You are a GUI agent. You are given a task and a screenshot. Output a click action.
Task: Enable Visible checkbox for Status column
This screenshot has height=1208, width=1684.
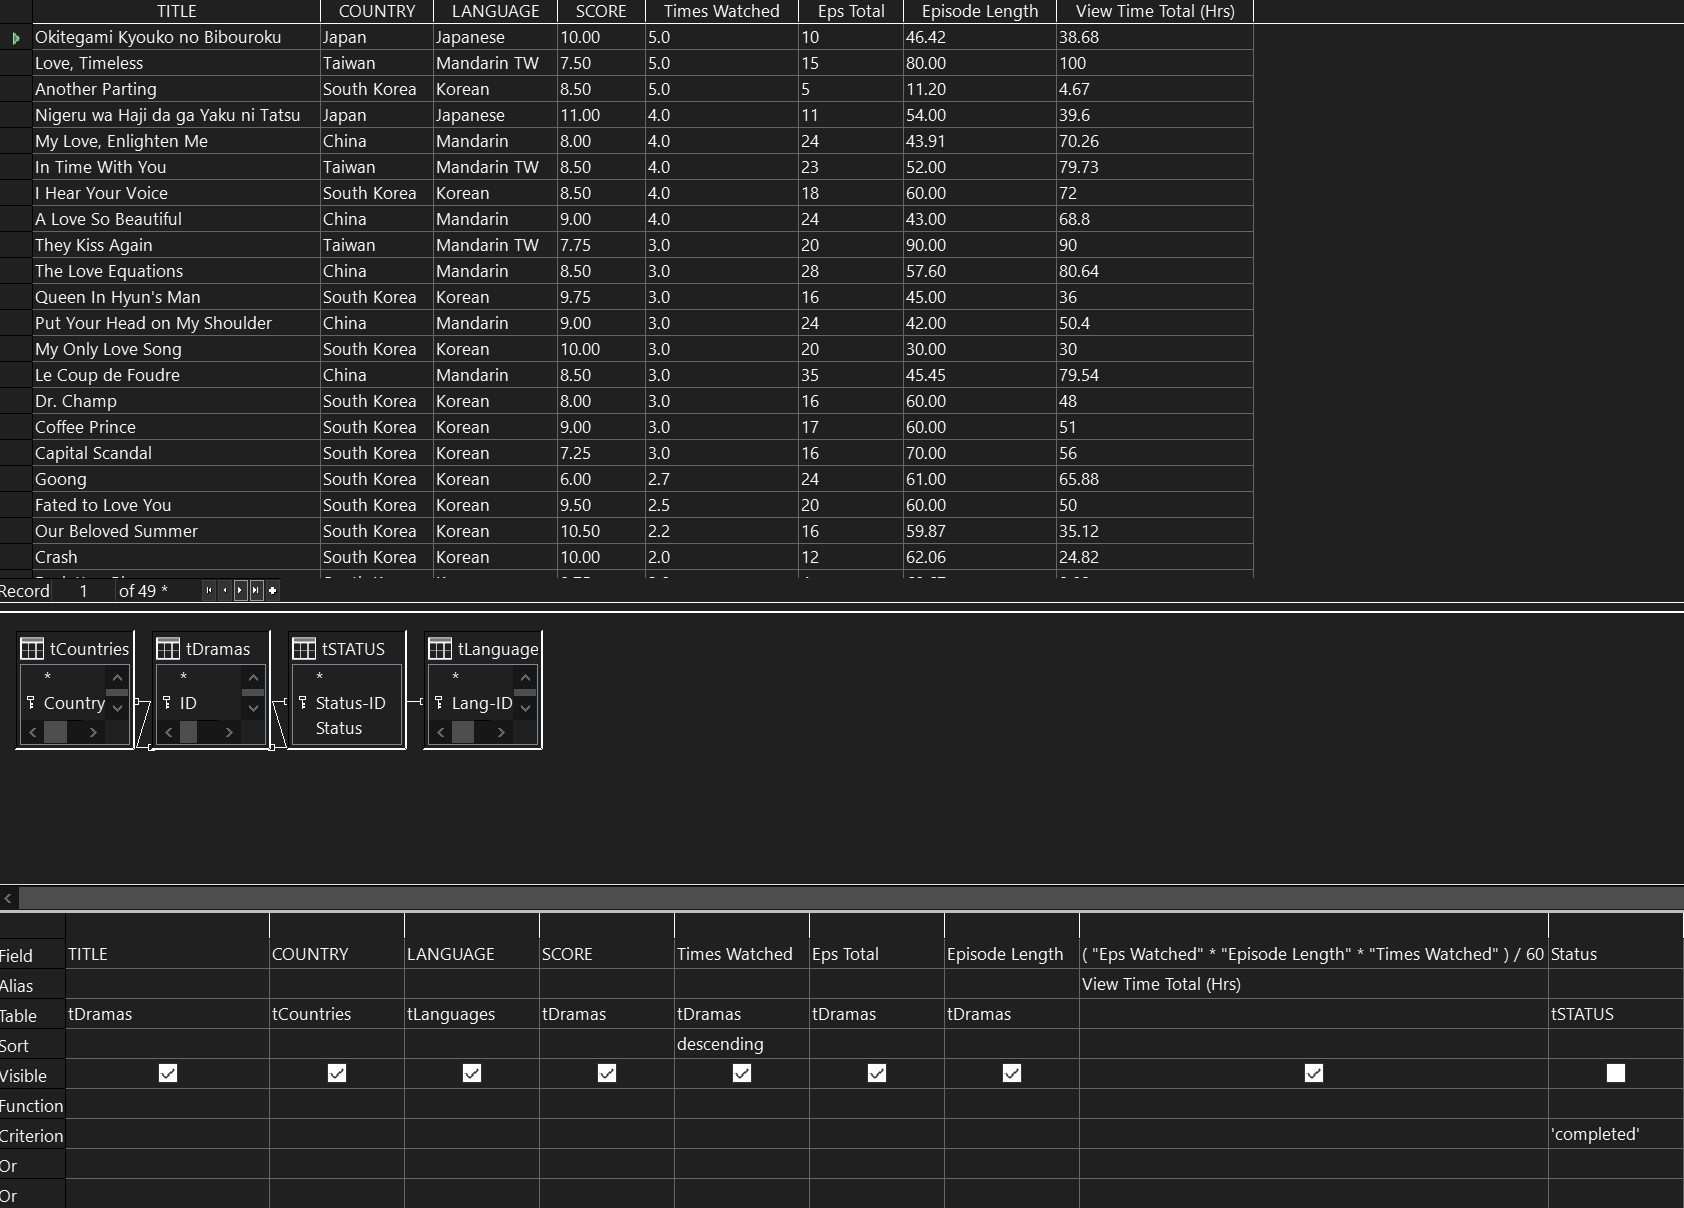[x=1615, y=1073]
